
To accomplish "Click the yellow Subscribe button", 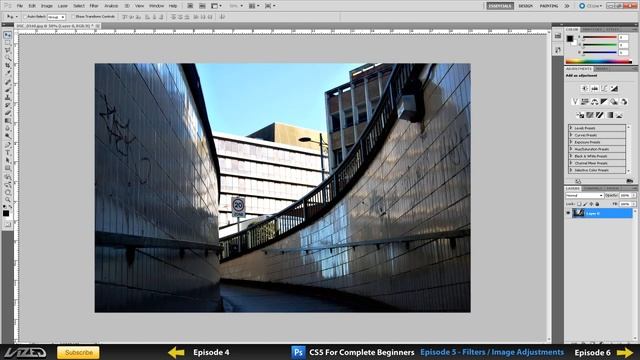I will point(78,352).
